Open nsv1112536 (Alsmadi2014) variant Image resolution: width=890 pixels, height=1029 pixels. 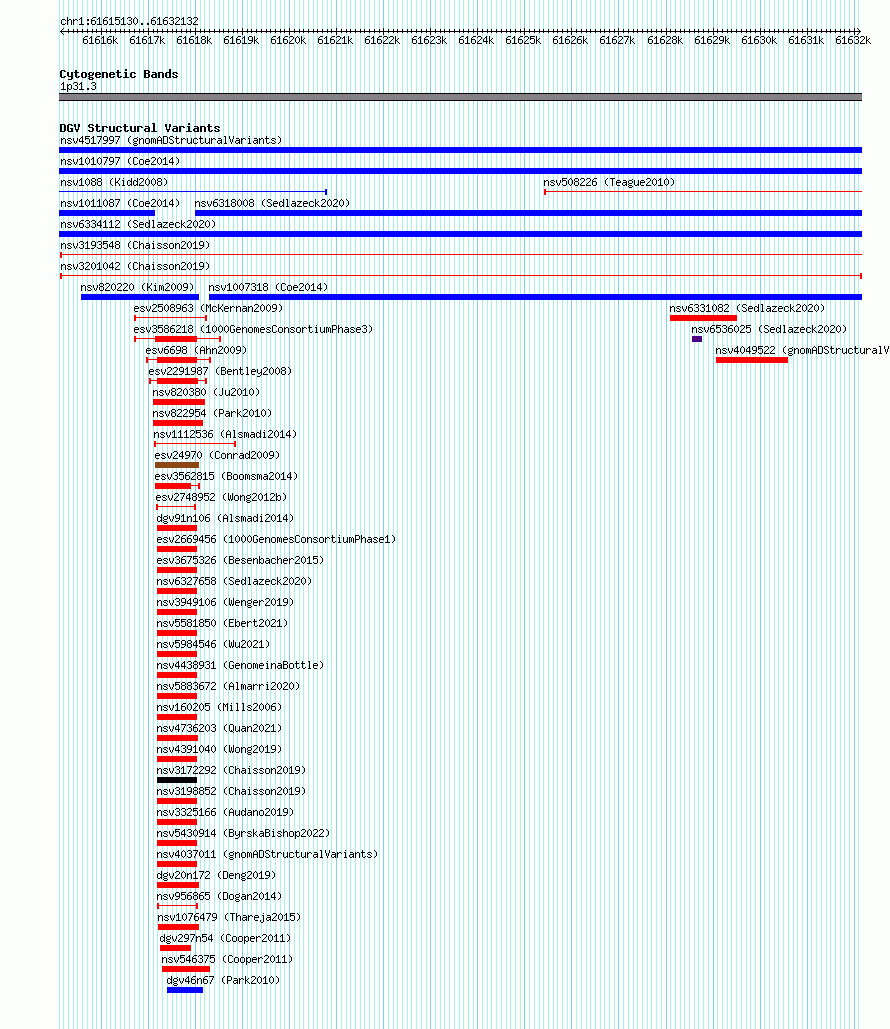pos(225,434)
